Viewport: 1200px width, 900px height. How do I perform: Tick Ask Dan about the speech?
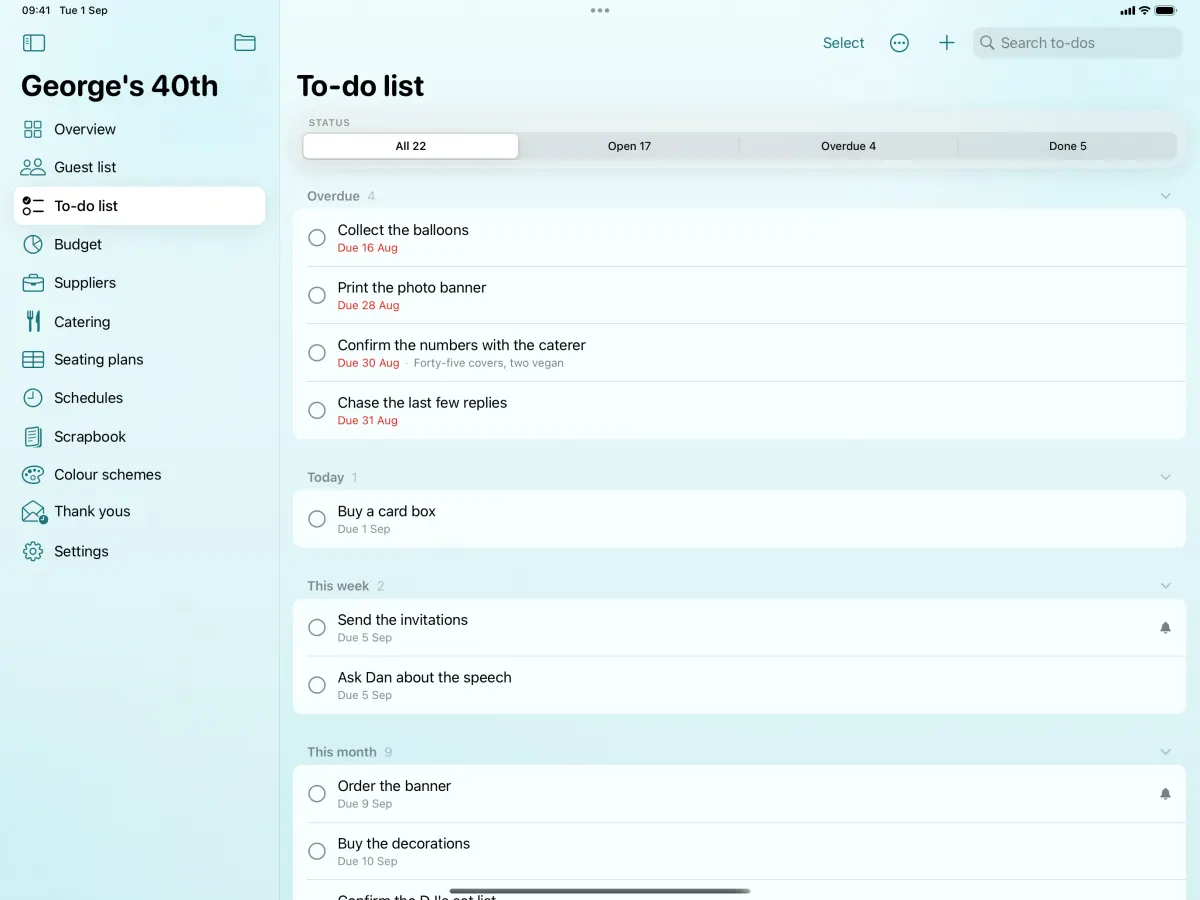point(317,685)
